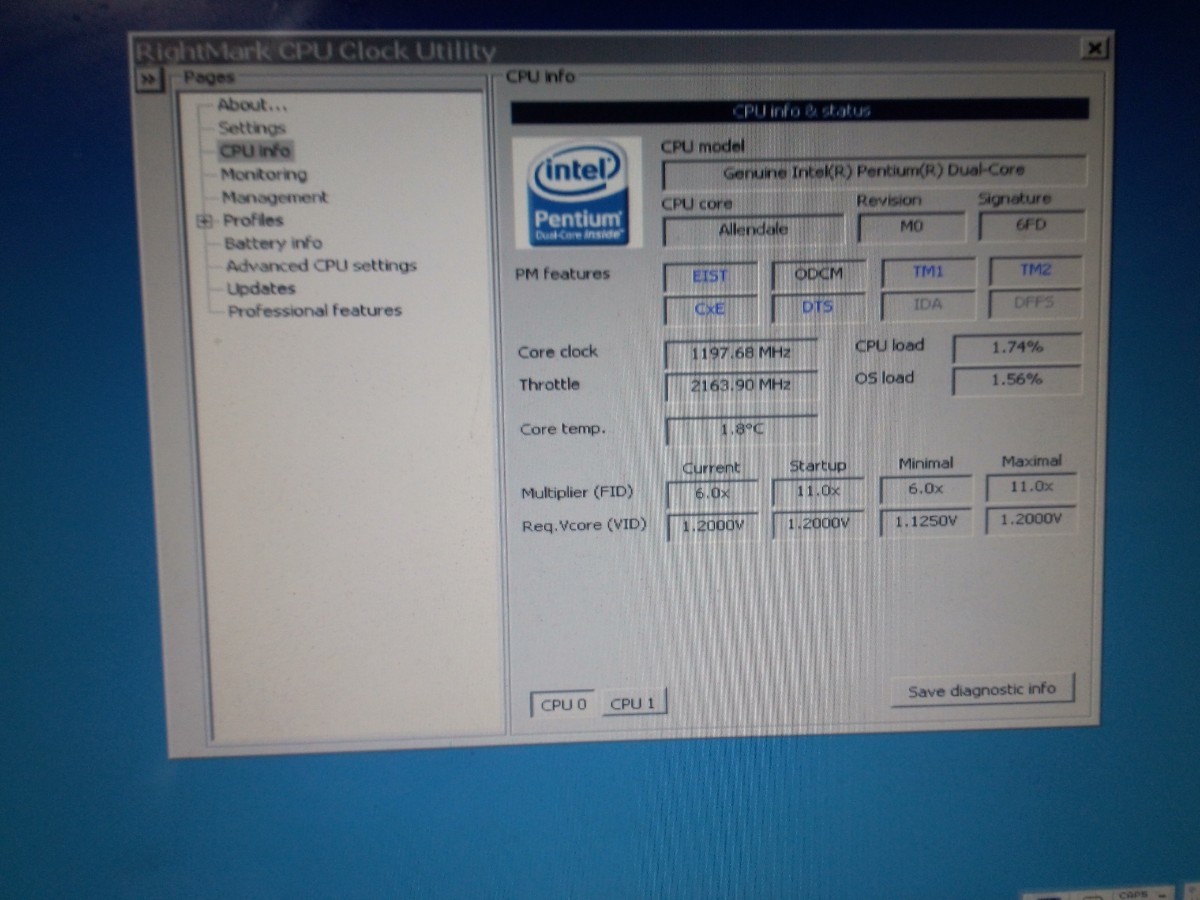Open the Monitoring page
This screenshot has width=1200, height=900.
tap(264, 174)
